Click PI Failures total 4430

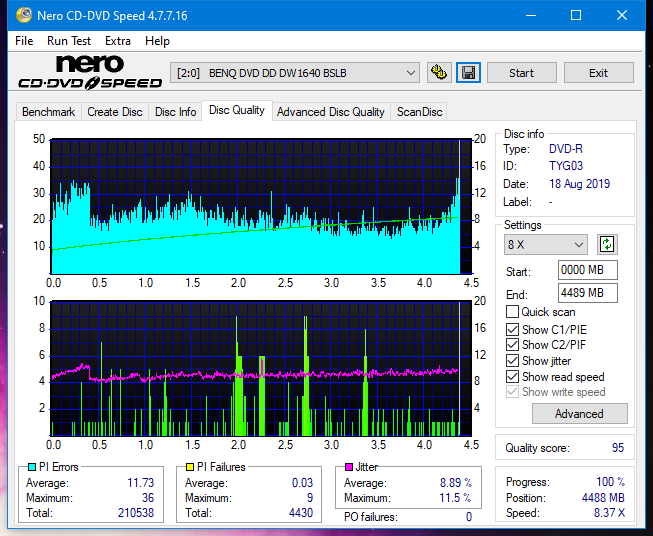click(x=301, y=512)
